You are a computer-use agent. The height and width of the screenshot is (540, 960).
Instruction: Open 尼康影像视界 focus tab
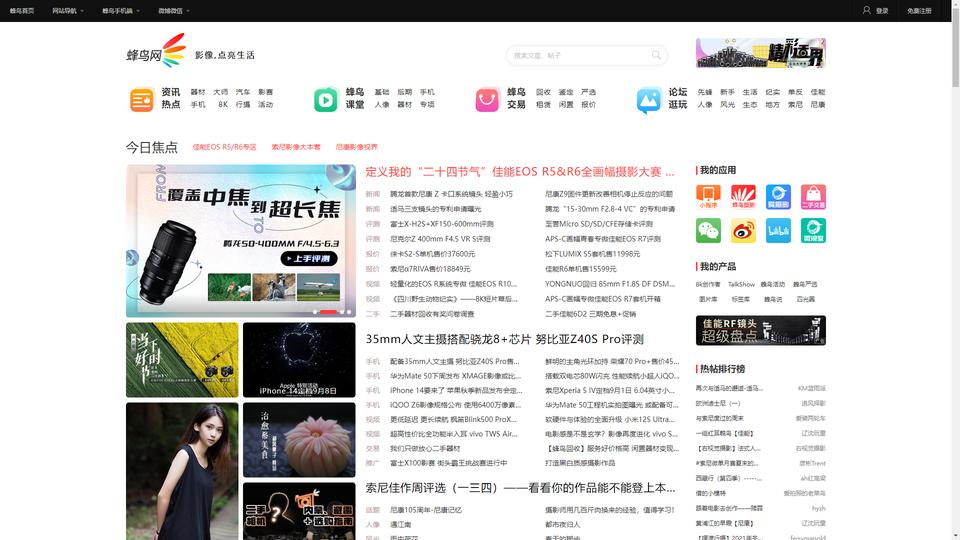click(x=356, y=147)
